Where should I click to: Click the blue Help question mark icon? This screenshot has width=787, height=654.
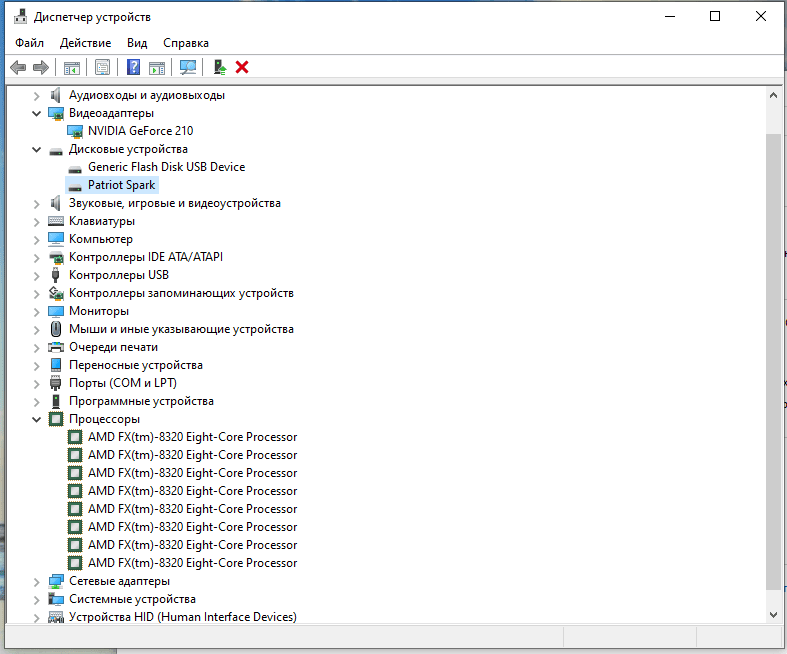pos(134,67)
